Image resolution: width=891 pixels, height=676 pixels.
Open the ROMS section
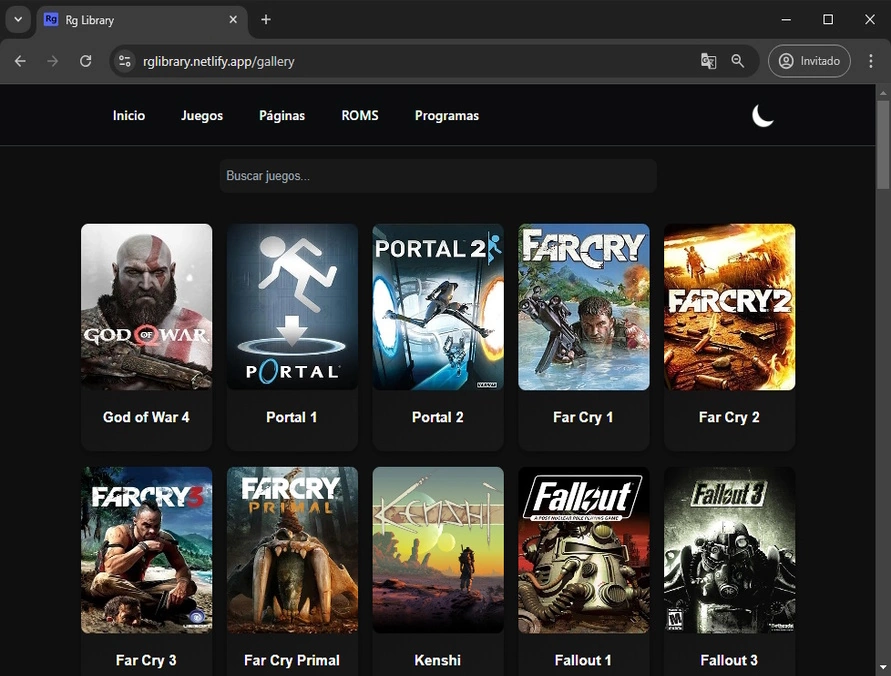(360, 115)
